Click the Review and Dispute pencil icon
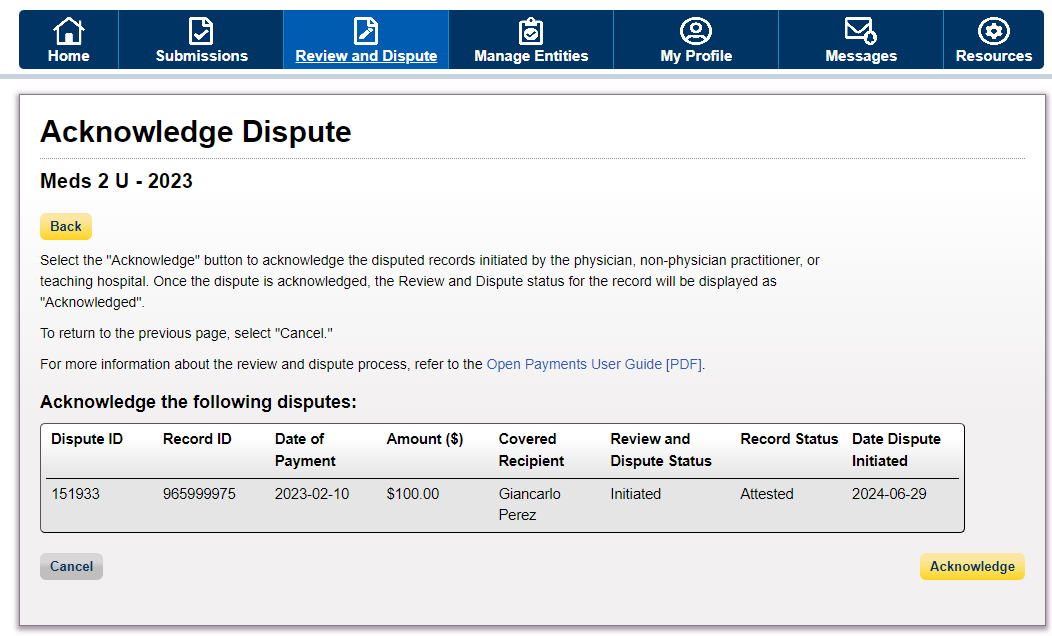This screenshot has height=636, width=1052. [366, 31]
